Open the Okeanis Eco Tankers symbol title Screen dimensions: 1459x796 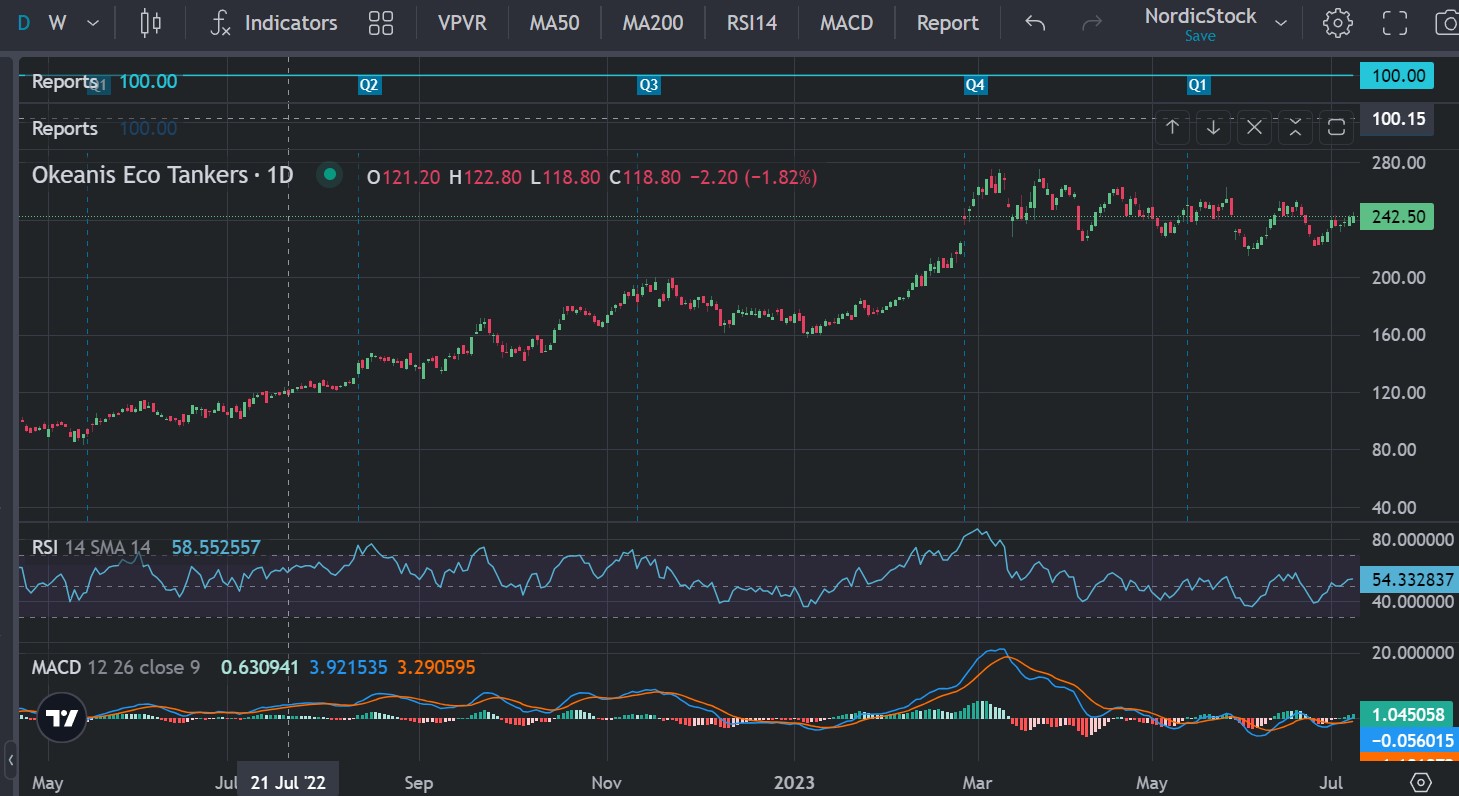[162, 175]
